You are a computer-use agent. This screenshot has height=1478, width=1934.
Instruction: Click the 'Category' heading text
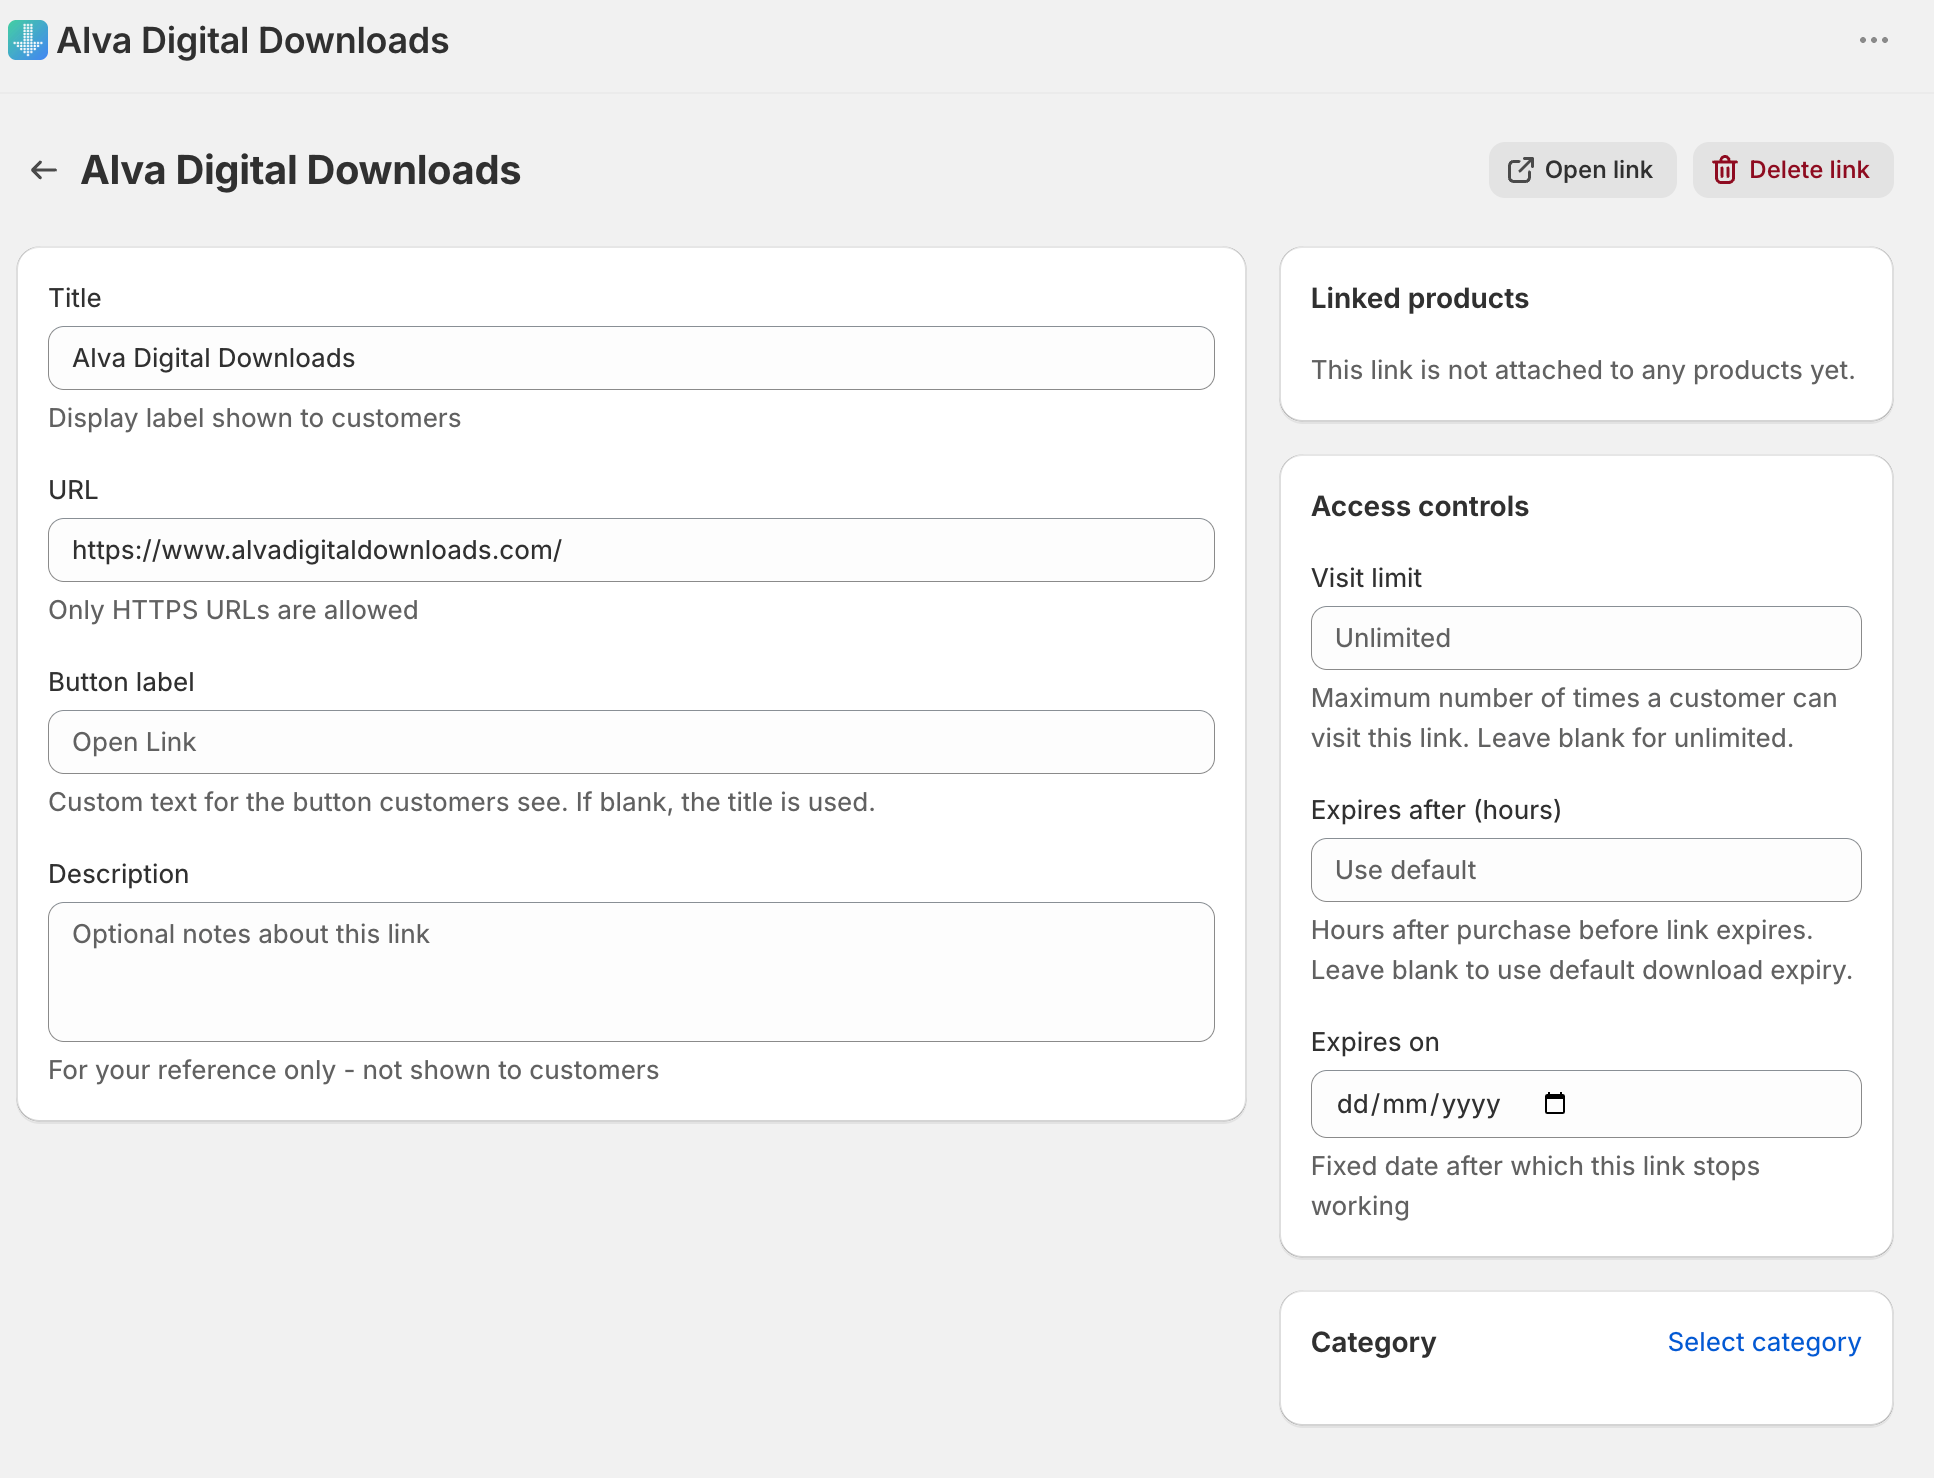coord(1373,1342)
